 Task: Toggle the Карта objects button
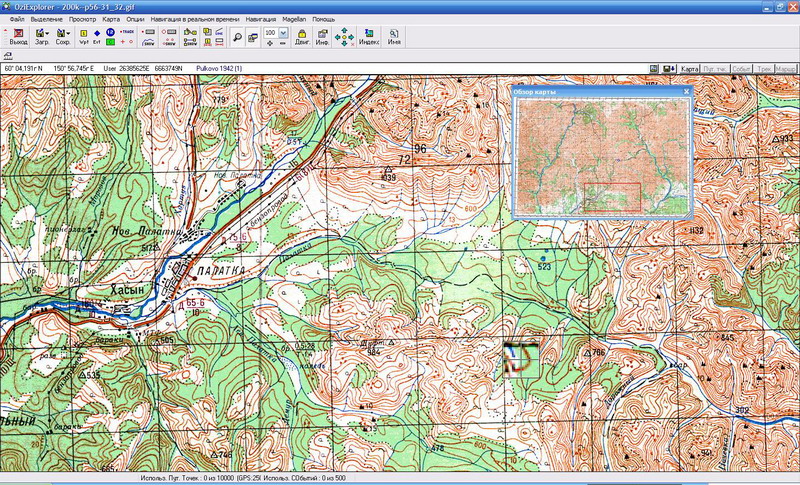pyautogui.click(x=688, y=68)
